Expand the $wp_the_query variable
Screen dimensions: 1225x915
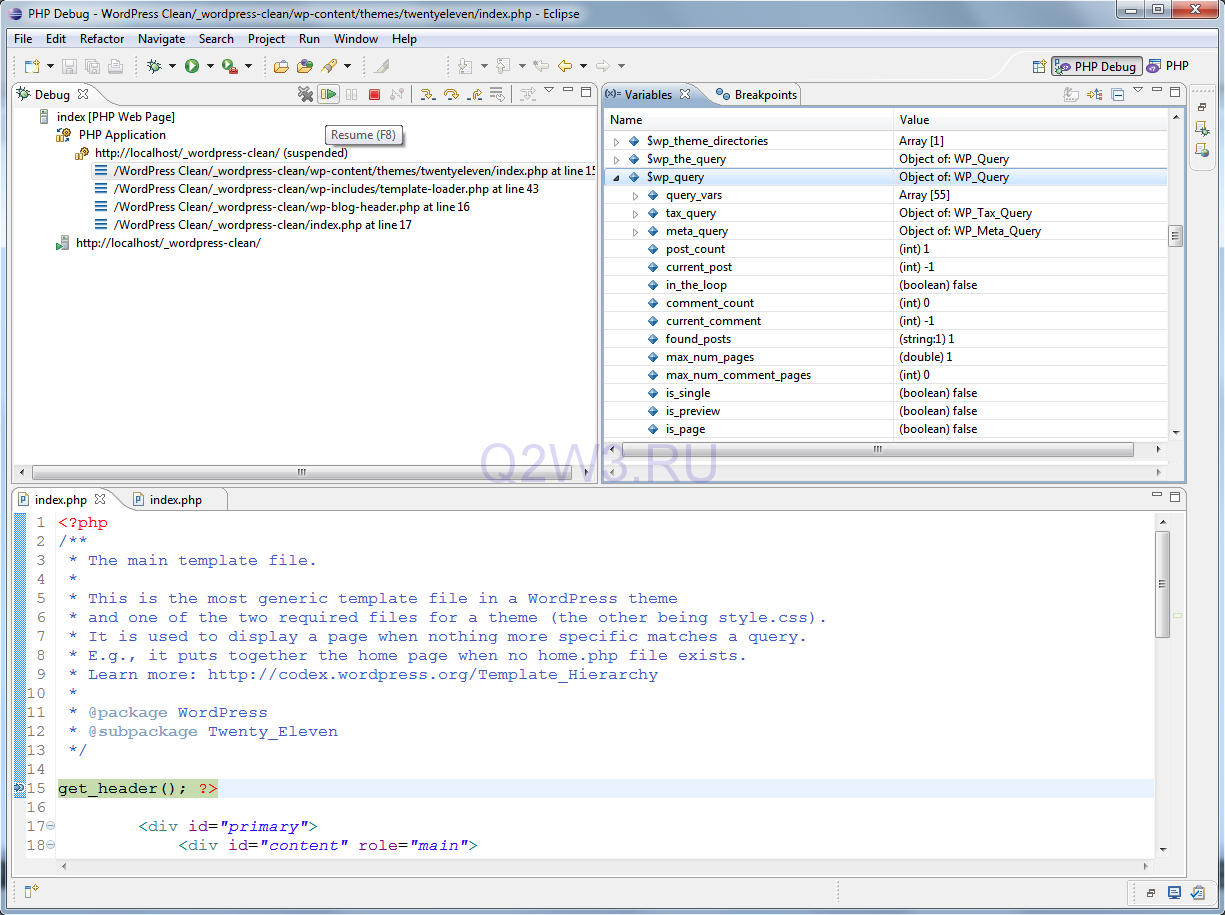(x=616, y=159)
